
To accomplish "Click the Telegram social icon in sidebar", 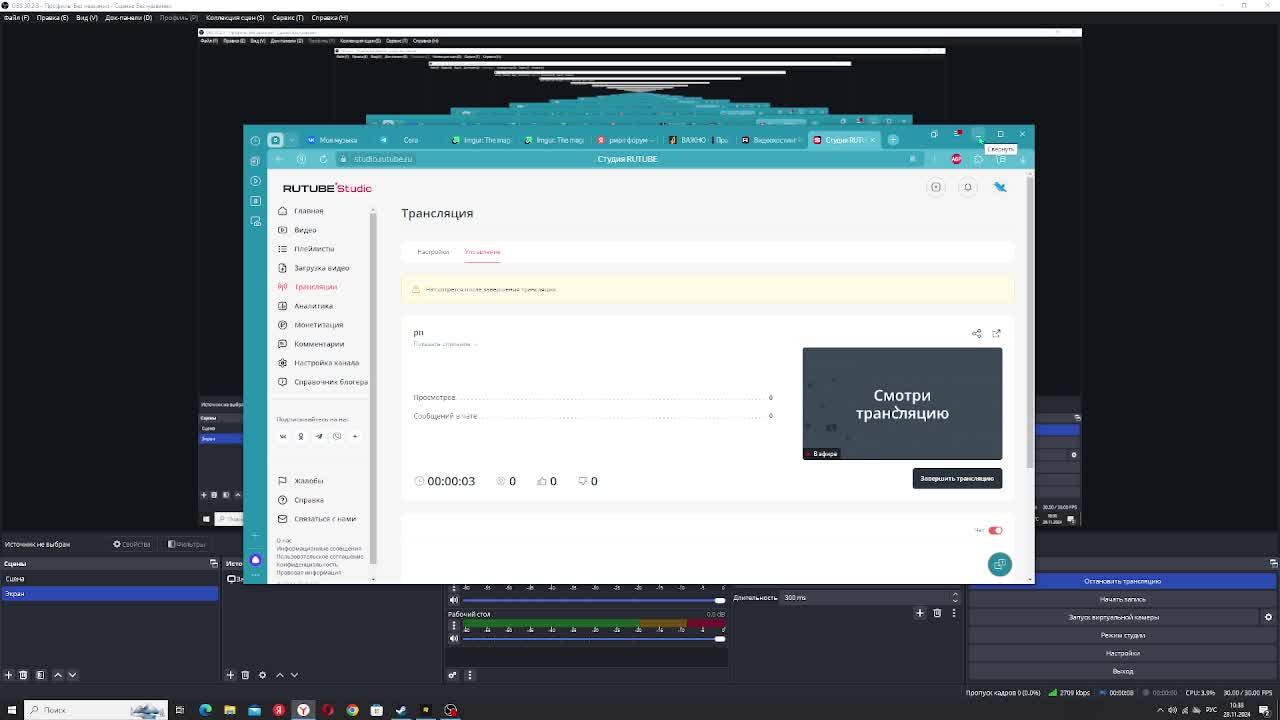I will [x=319, y=436].
